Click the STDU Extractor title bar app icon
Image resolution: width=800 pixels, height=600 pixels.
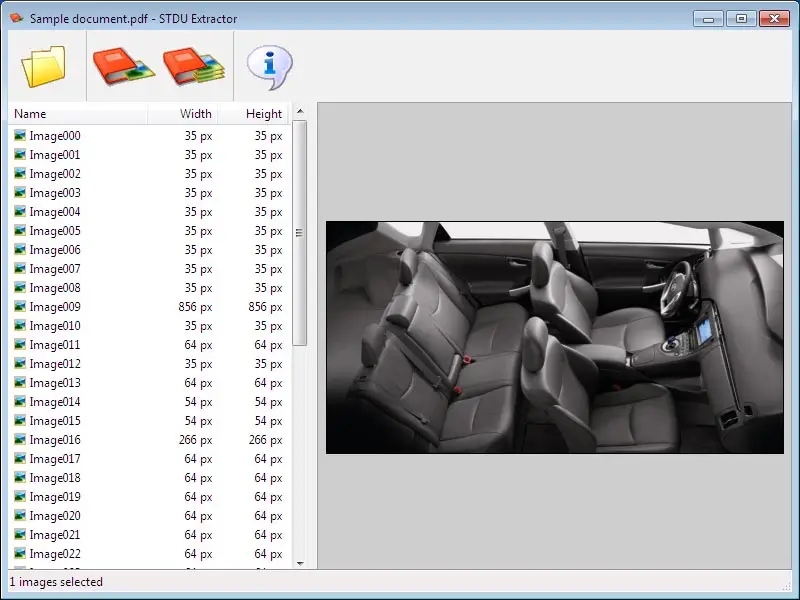[16, 18]
